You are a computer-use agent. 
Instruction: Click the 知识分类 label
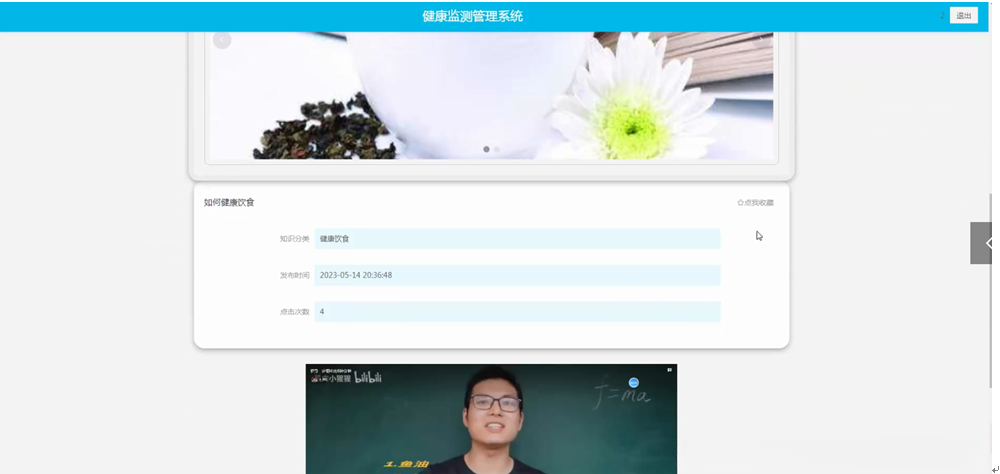(x=294, y=239)
